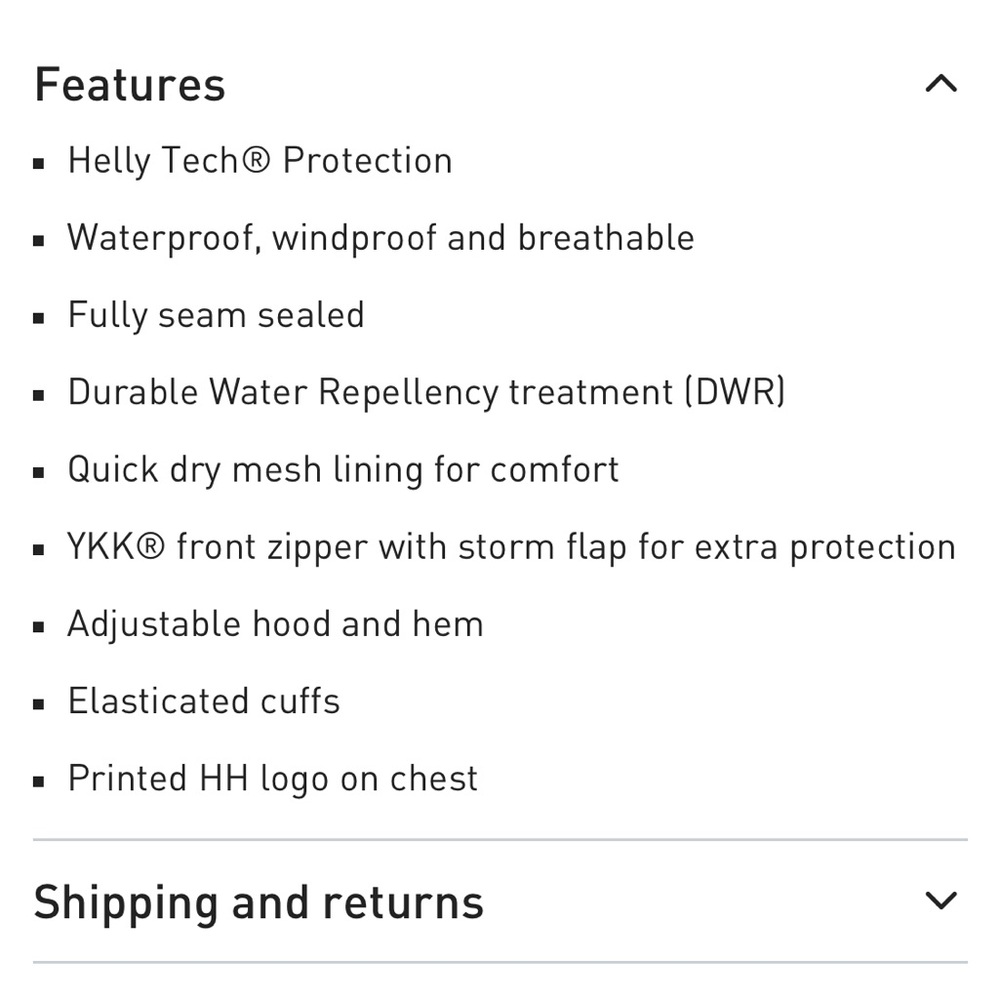The height and width of the screenshot is (1000, 1000).
Task: Select Quick dry mesh lining line
Action: coord(343,469)
